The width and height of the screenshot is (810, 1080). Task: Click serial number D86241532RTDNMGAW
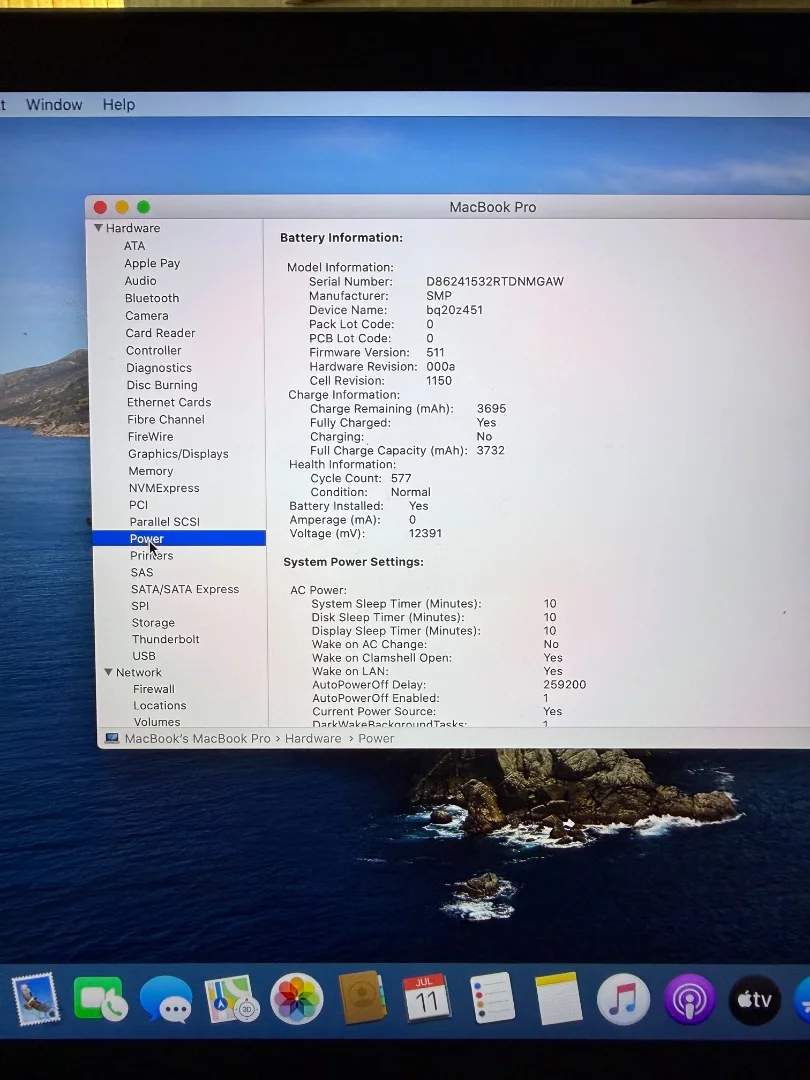click(x=495, y=281)
